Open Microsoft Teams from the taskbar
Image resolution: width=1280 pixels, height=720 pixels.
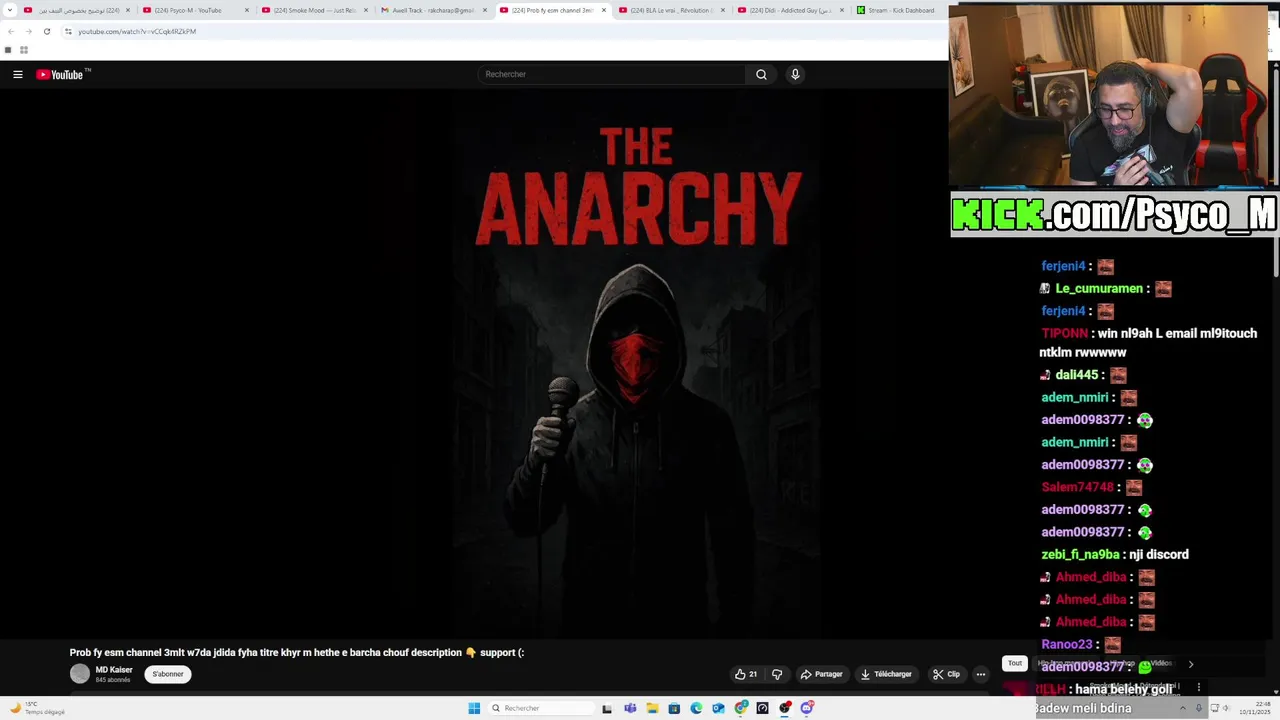coord(630,708)
